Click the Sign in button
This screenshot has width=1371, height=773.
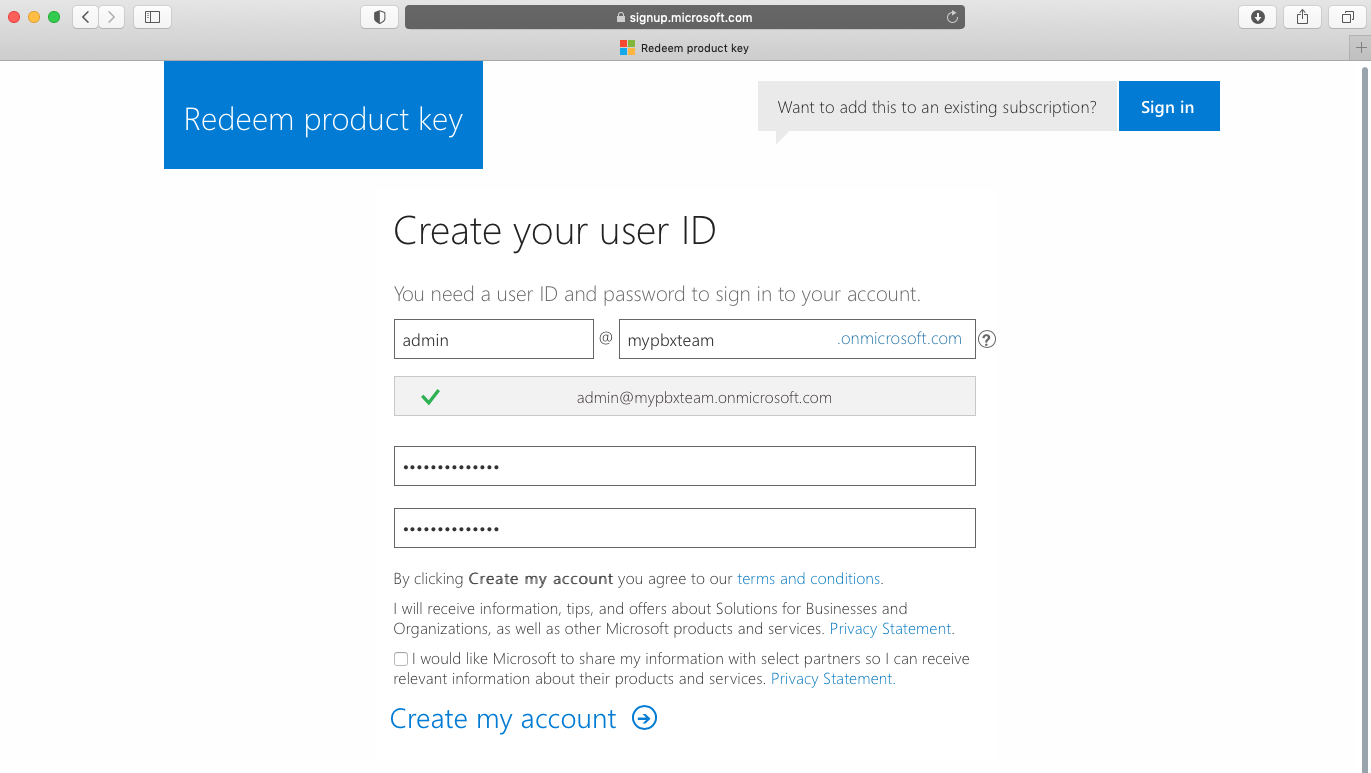[x=1168, y=106]
